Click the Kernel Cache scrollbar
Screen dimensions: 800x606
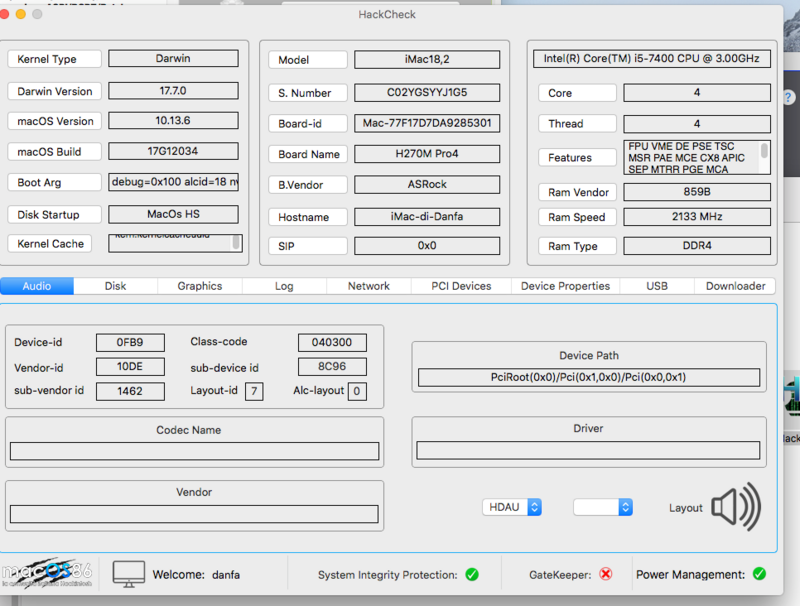pyautogui.click(x=236, y=242)
